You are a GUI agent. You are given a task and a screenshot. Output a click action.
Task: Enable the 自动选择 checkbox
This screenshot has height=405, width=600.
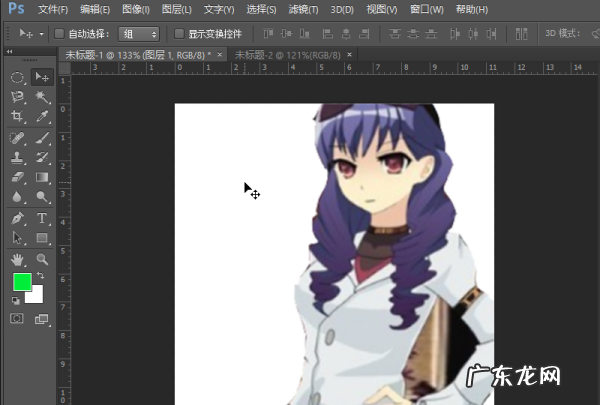(59, 33)
